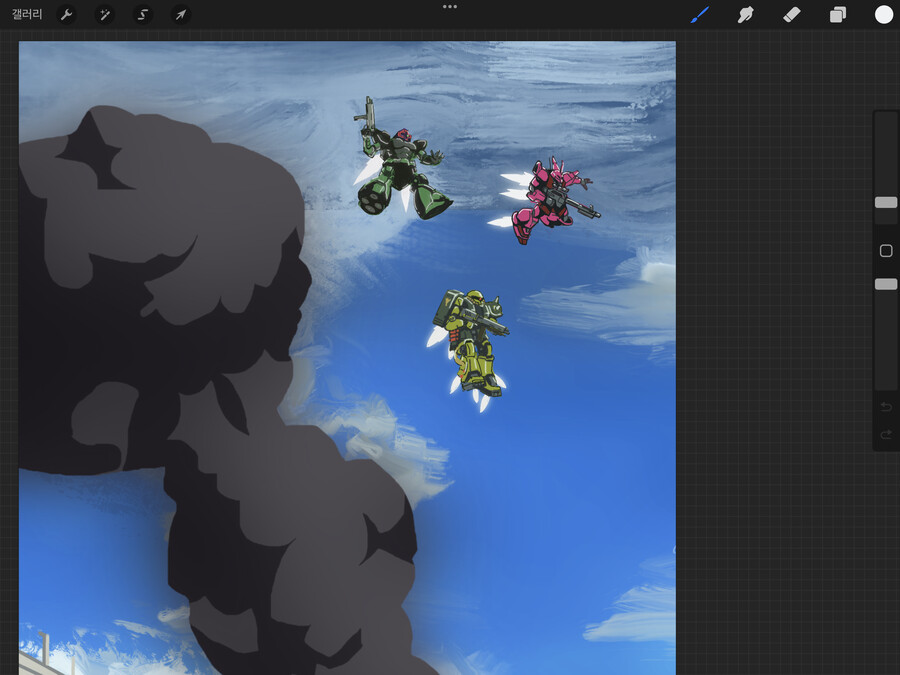900x675 pixels.
Task: Activate the Transform arrow tool
Action: point(181,15)
